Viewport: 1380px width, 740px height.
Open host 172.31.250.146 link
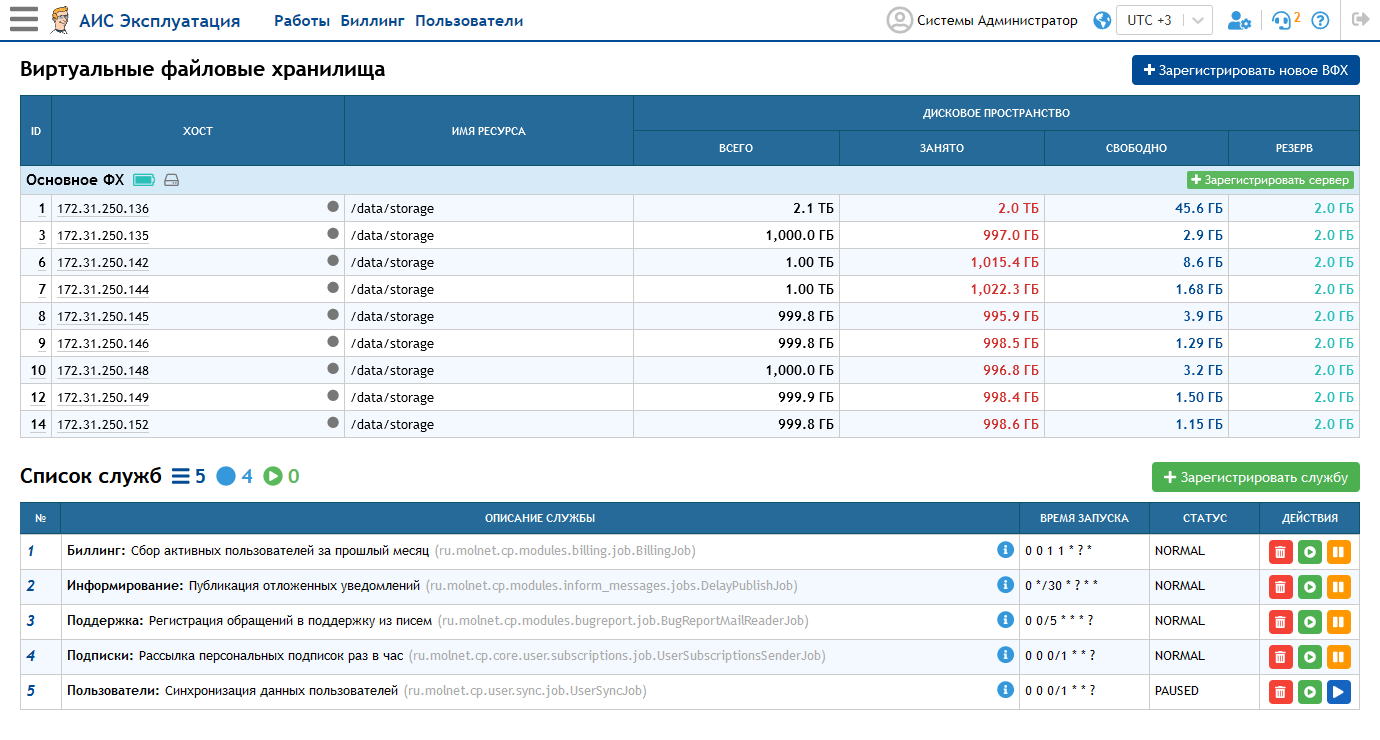point(103,344)
